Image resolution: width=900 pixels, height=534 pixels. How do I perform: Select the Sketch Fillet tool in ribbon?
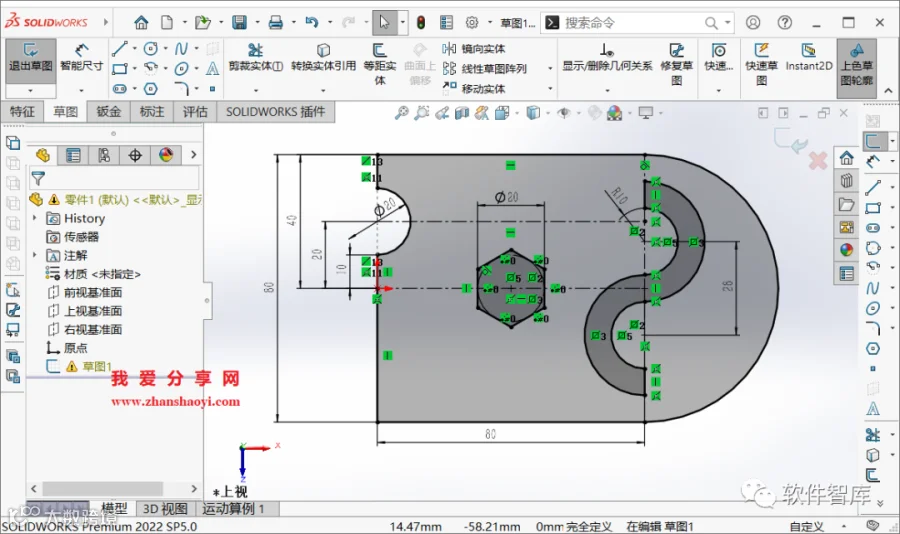pos(181,88)
